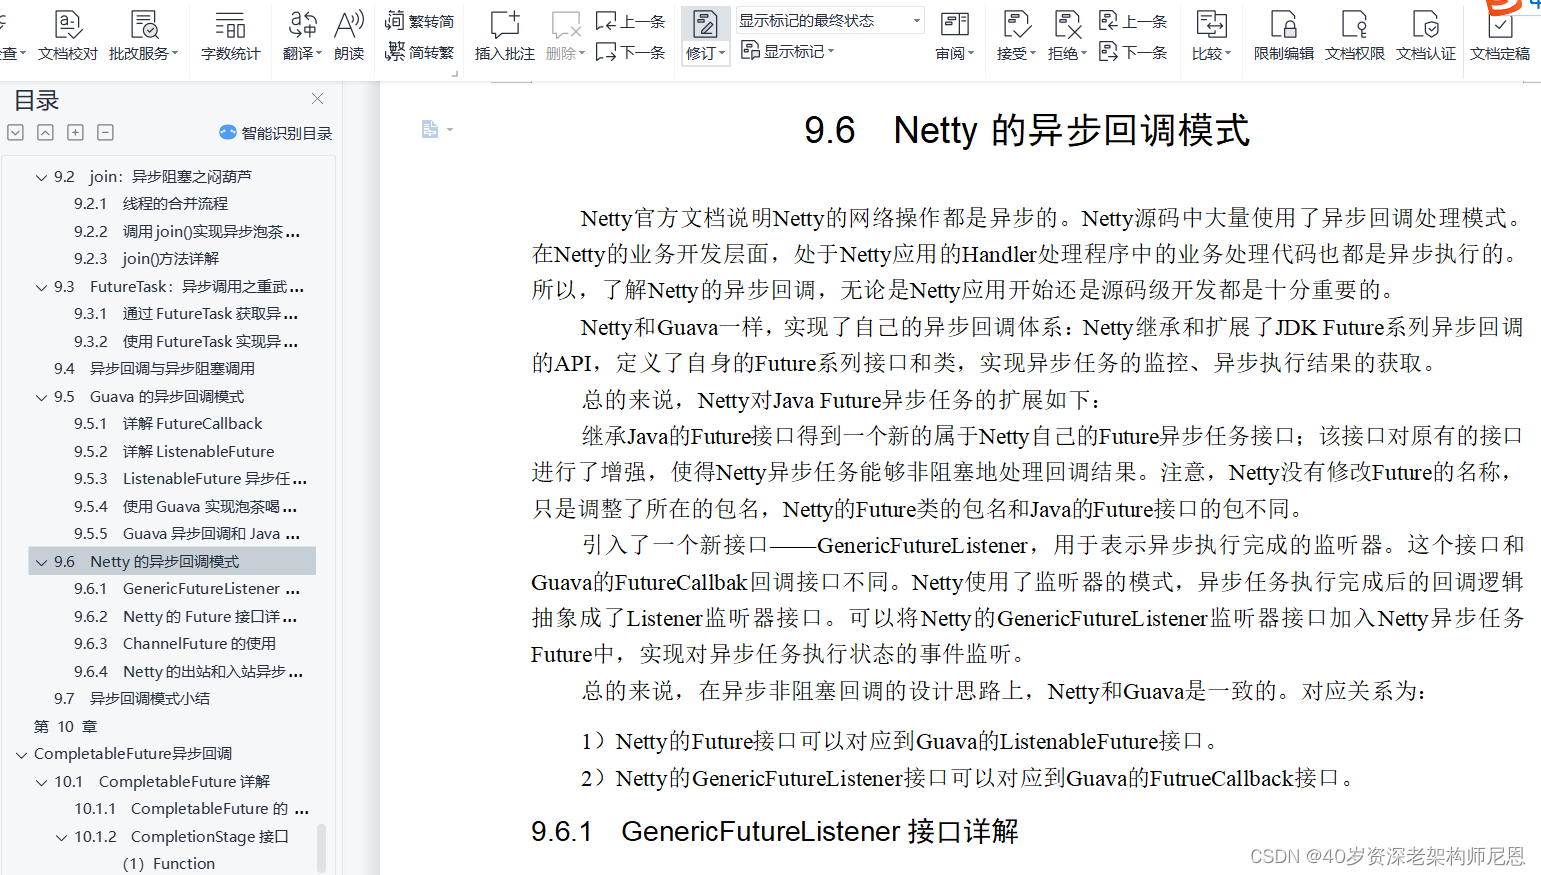Click the up-arrow icon in 目录 pane
The width and height of the screenshot is (1541, 875).
pyautogui.click(x=45, y=132)
